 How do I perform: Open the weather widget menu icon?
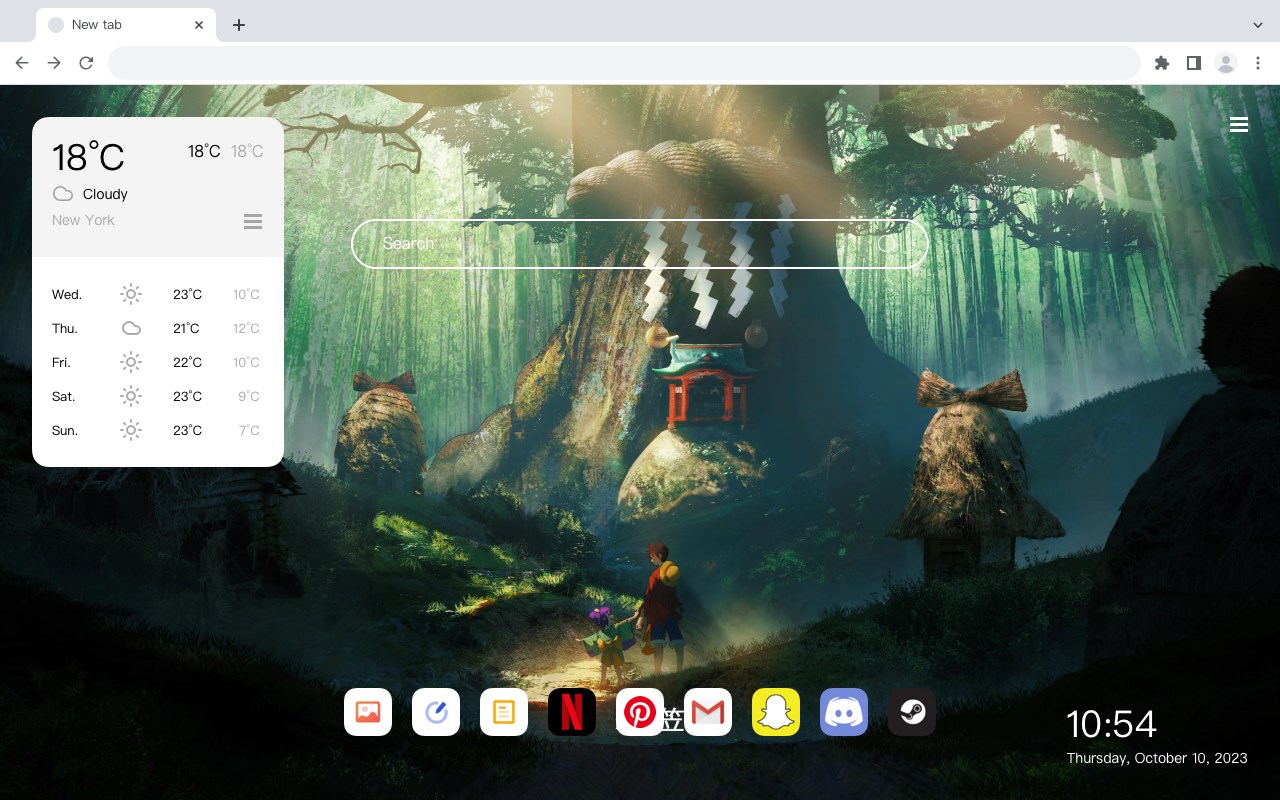[x=253, y=221]
